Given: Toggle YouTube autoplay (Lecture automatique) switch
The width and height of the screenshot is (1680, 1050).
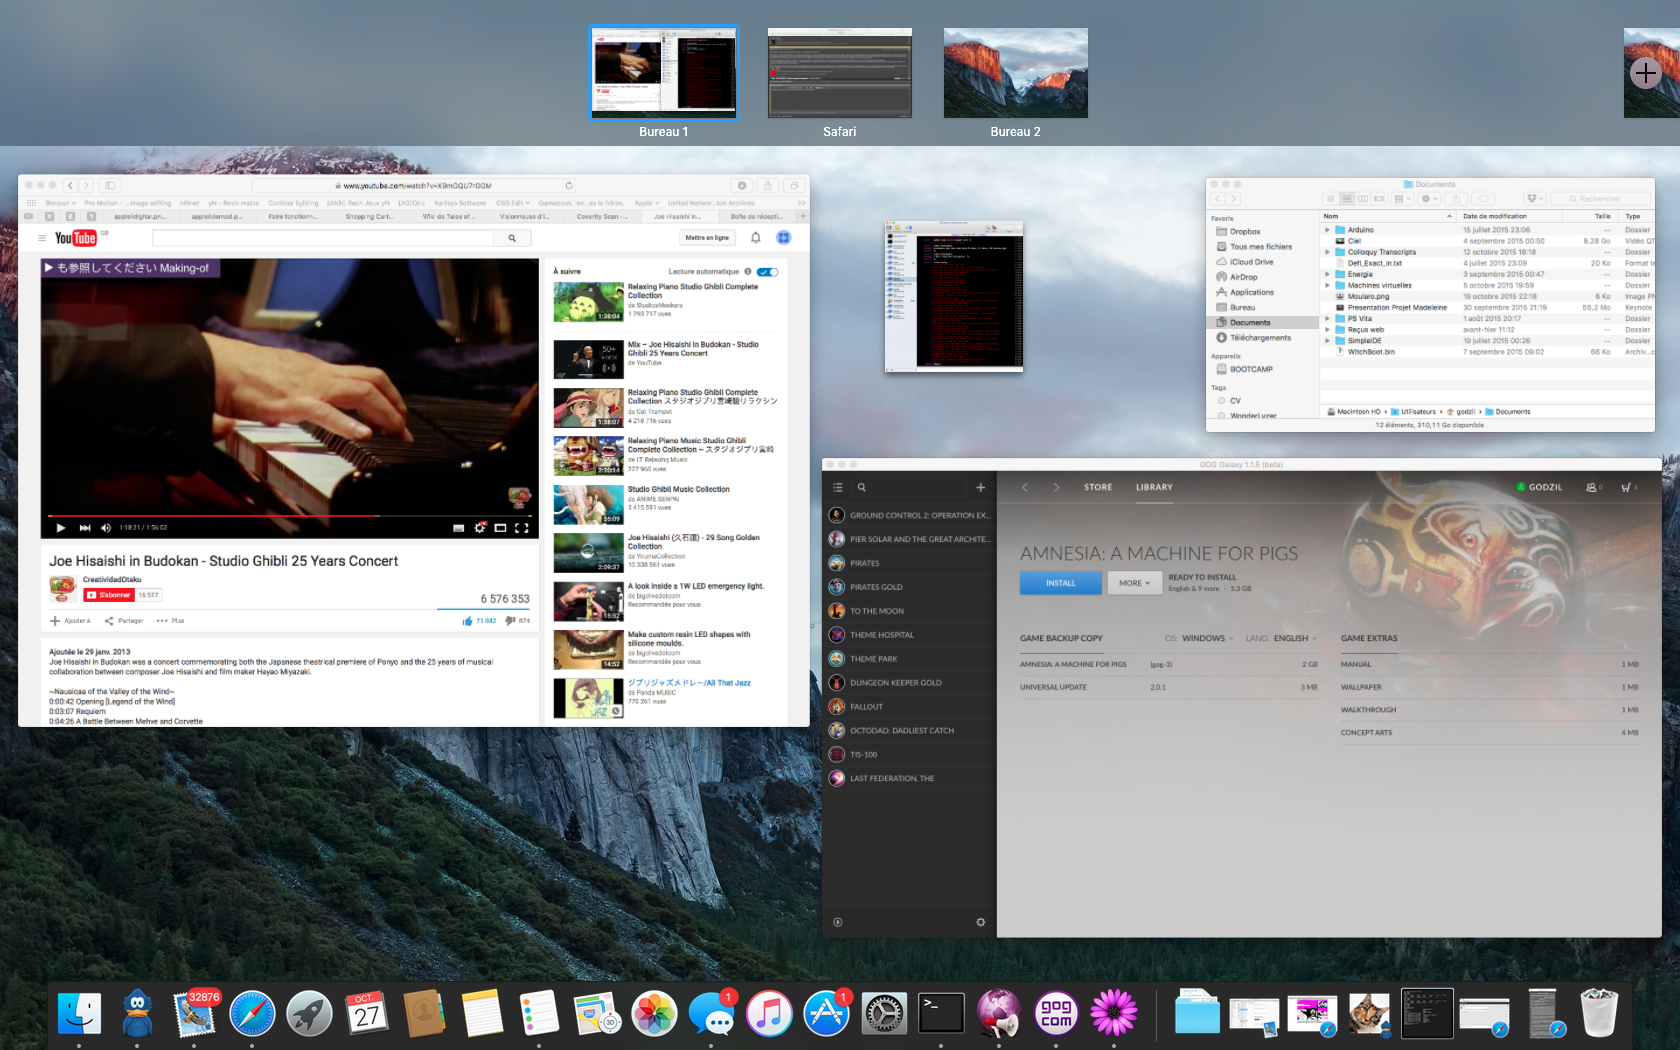Looking at the screenshot, I should (x=767, y=272).
